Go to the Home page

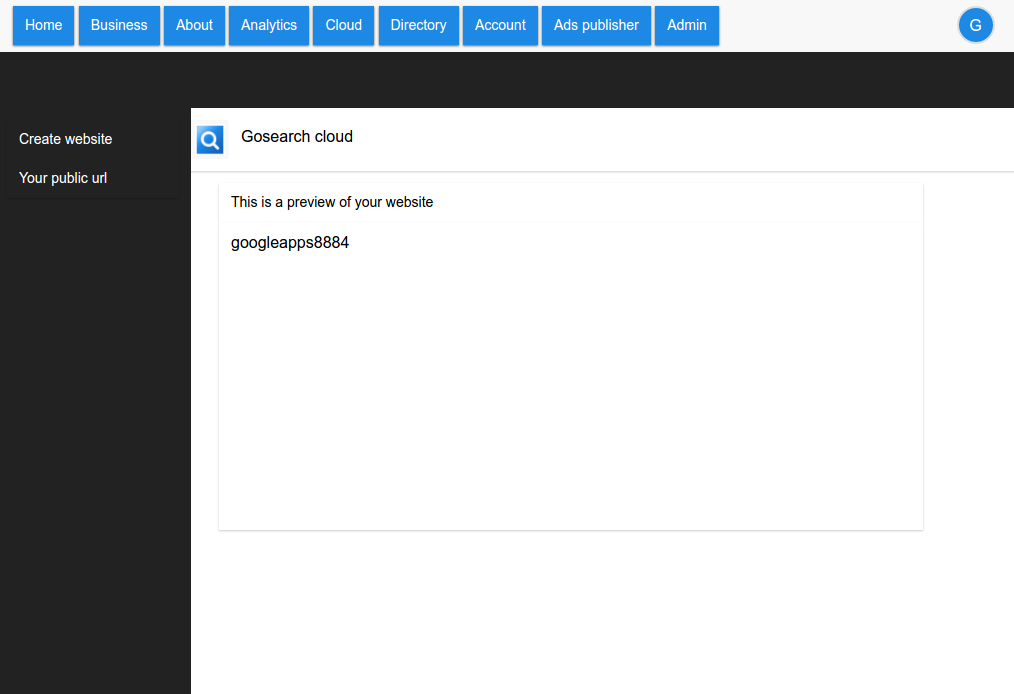(43, 25)
